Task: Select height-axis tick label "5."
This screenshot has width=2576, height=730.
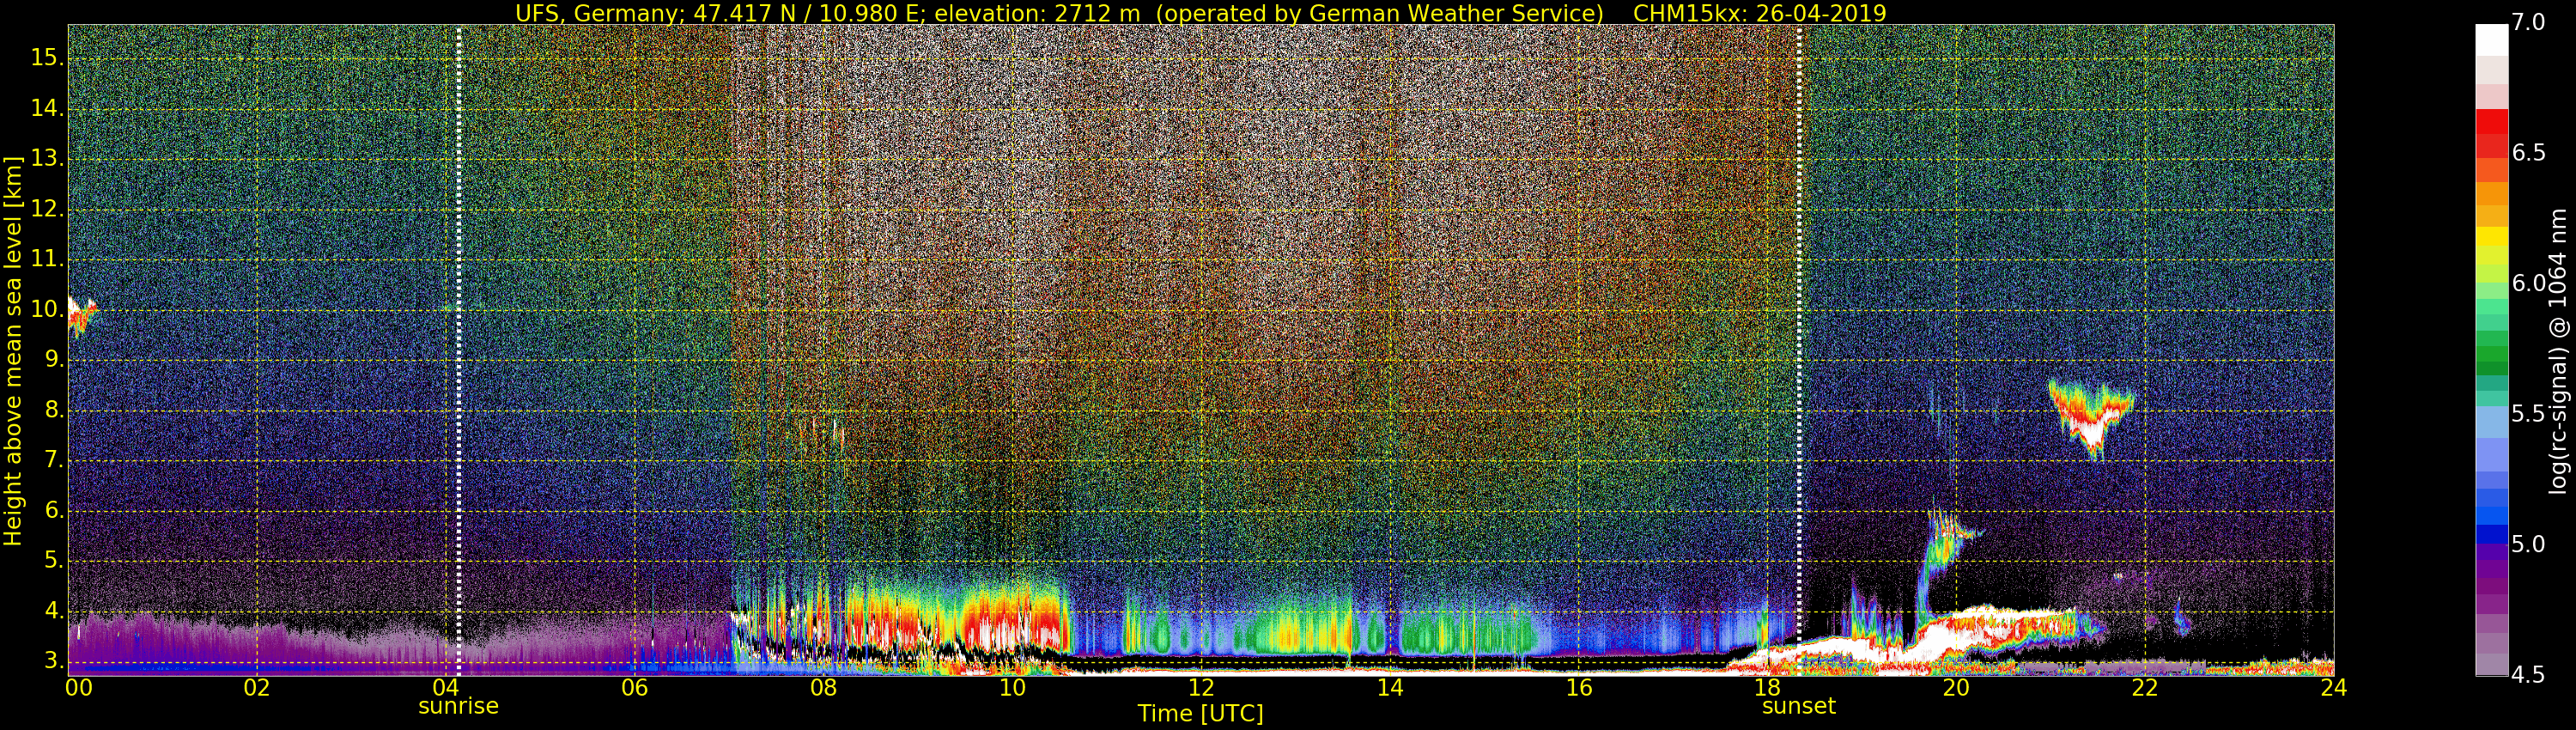Action: click(52, 561)
